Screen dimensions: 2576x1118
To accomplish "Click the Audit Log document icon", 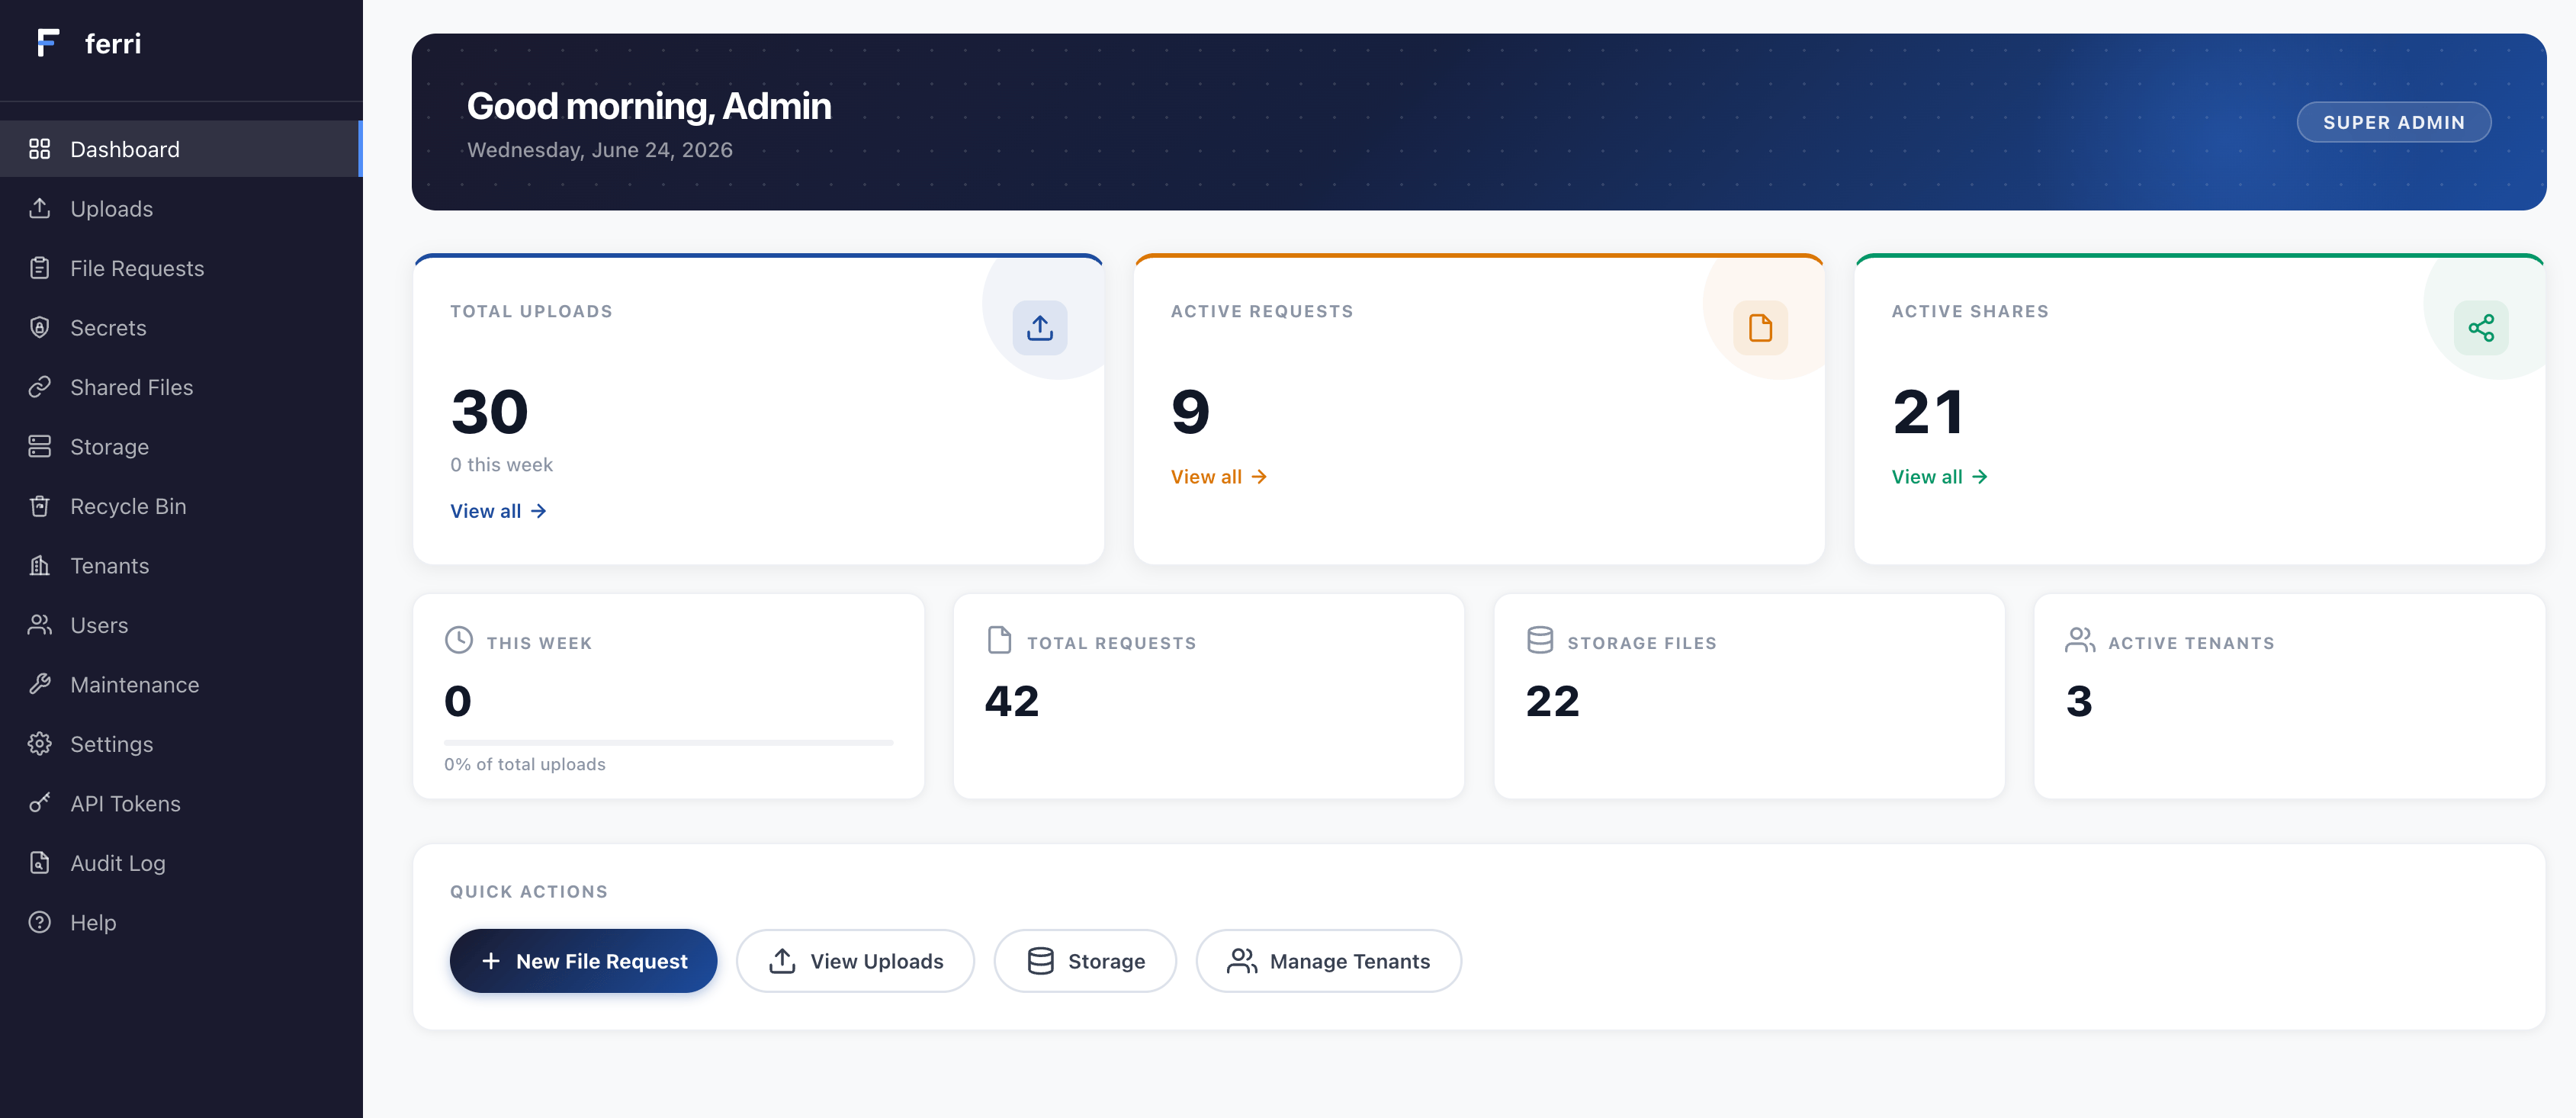I will [x=40, y=863].
